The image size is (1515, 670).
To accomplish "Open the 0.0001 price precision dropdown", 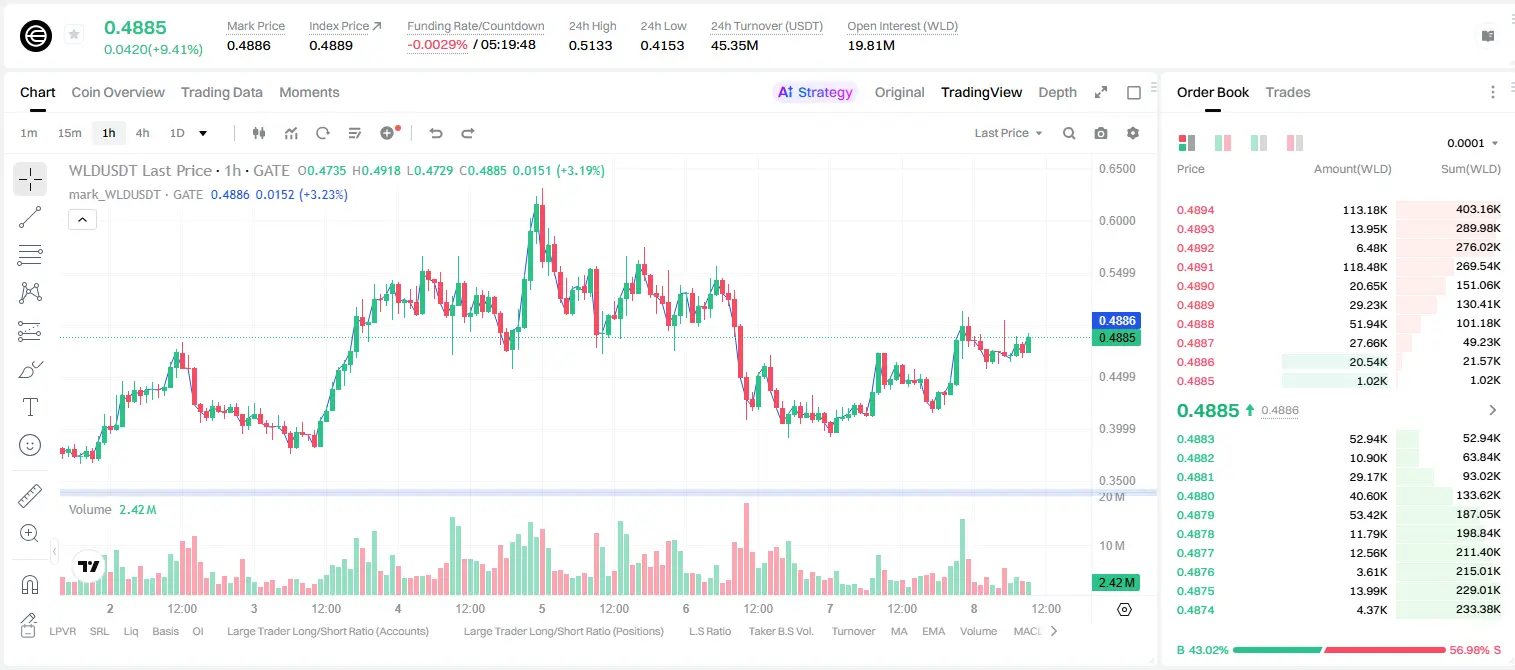I will 1473,143.
